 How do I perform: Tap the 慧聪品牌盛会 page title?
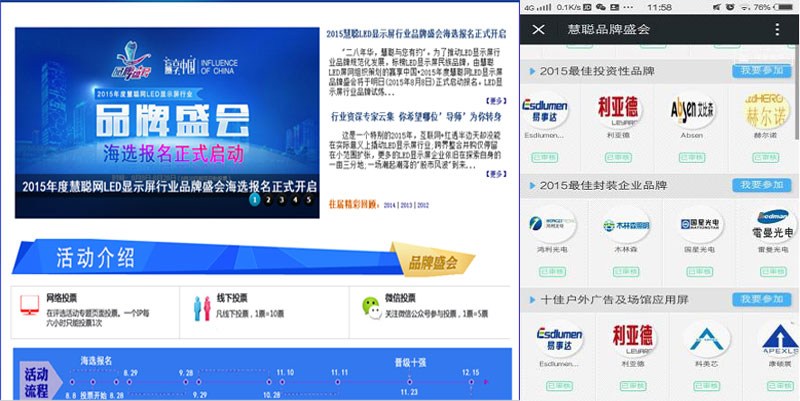[x=609, y=30]
